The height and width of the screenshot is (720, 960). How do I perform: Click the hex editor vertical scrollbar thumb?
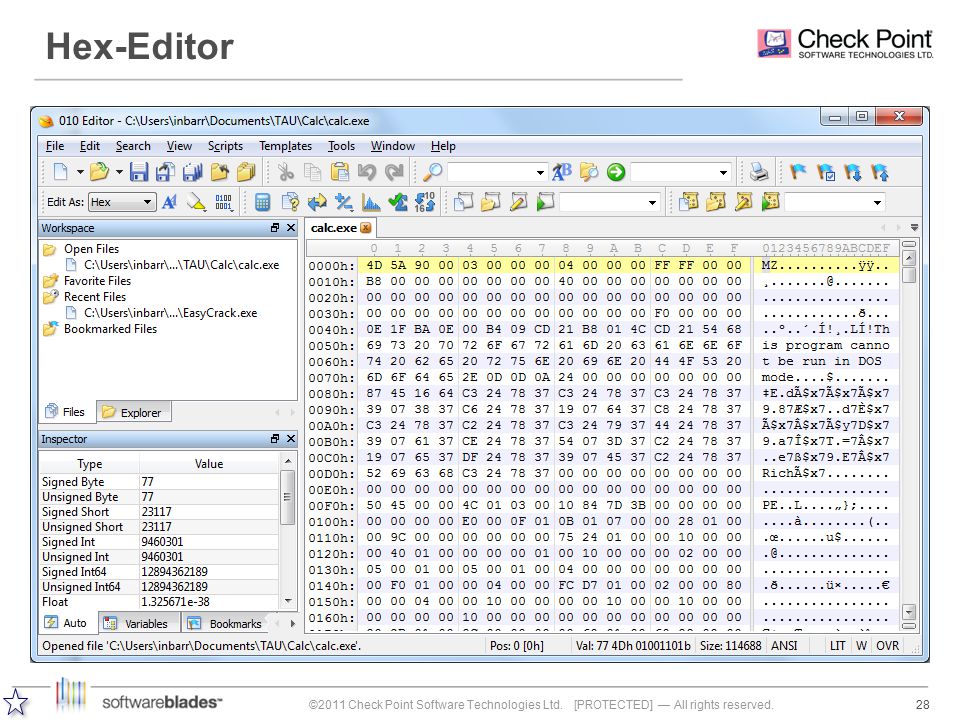tap(910, 275)
